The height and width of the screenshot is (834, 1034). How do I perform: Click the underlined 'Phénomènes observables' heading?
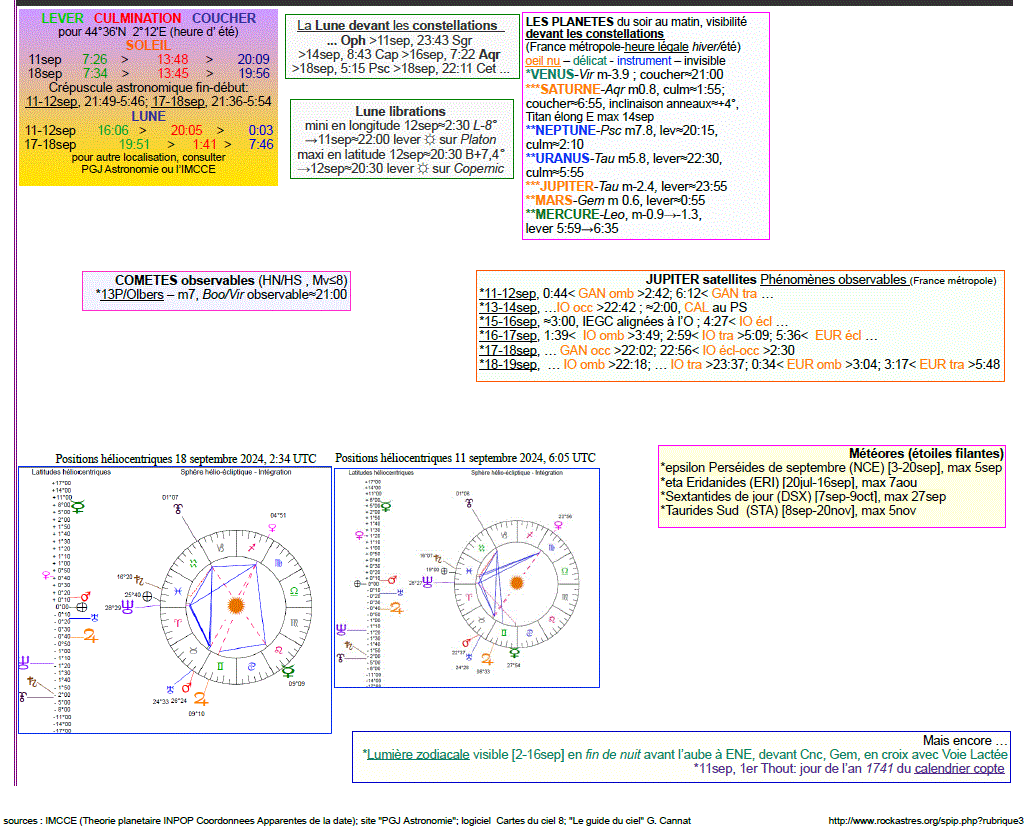point(834,280)
